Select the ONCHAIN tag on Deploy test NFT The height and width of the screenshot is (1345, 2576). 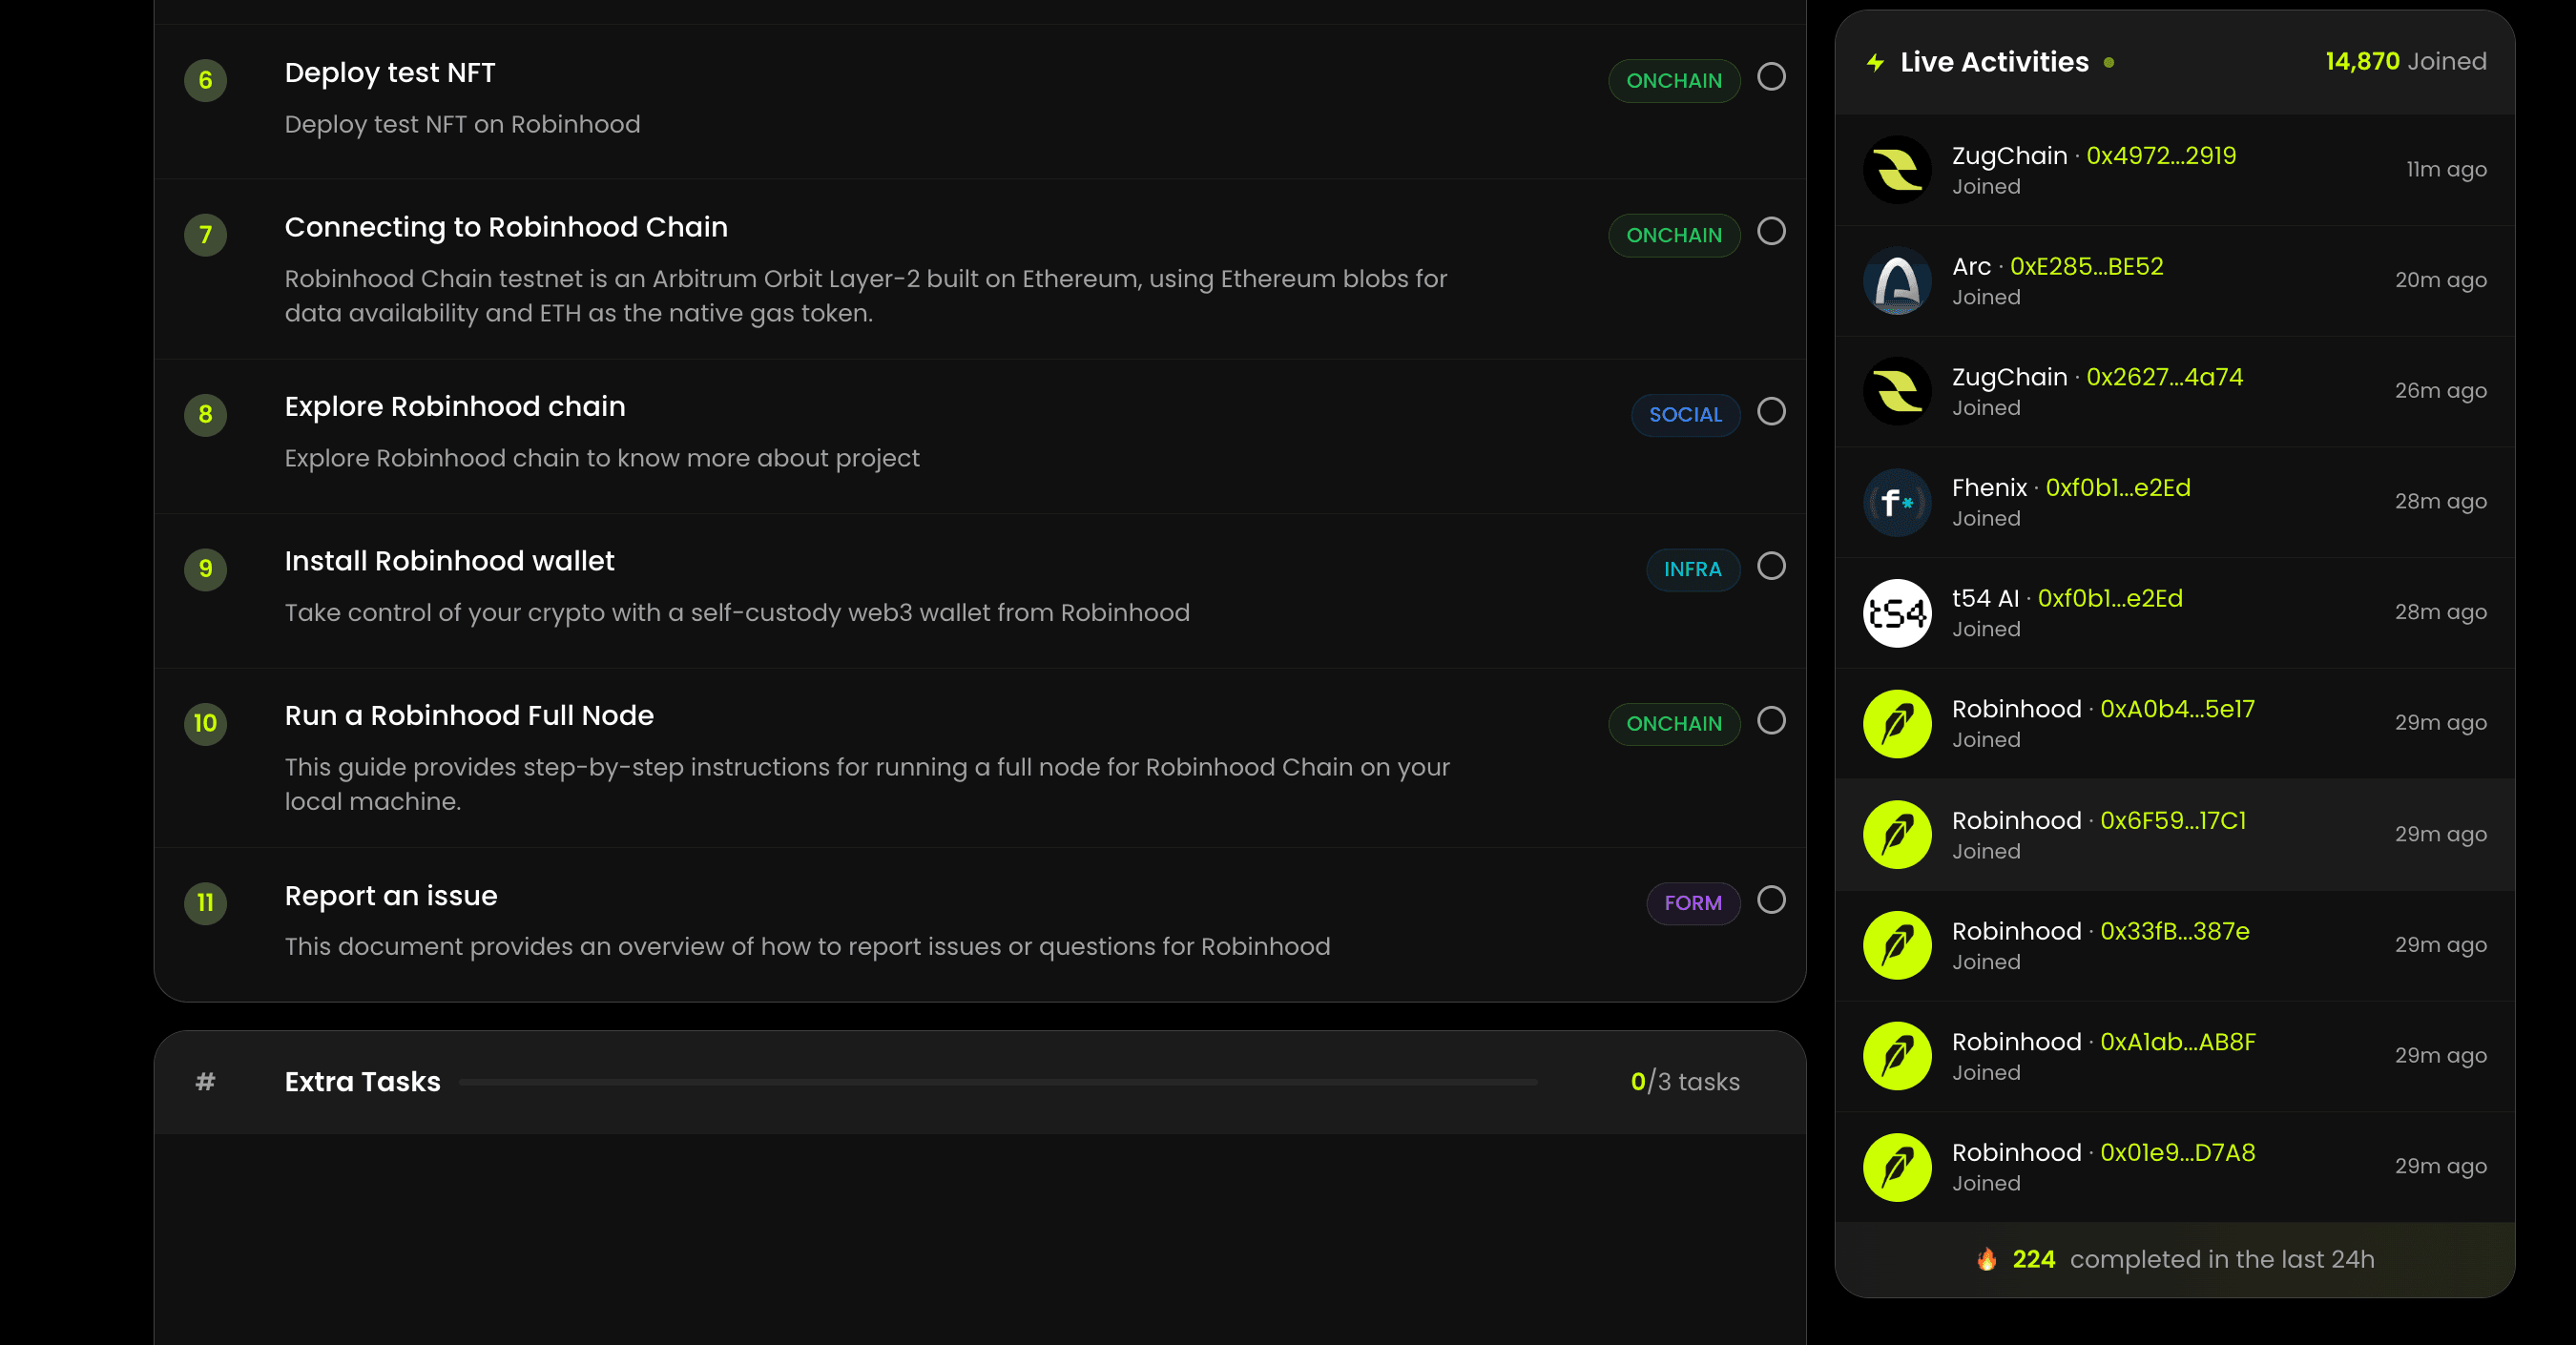point(1673,81)
